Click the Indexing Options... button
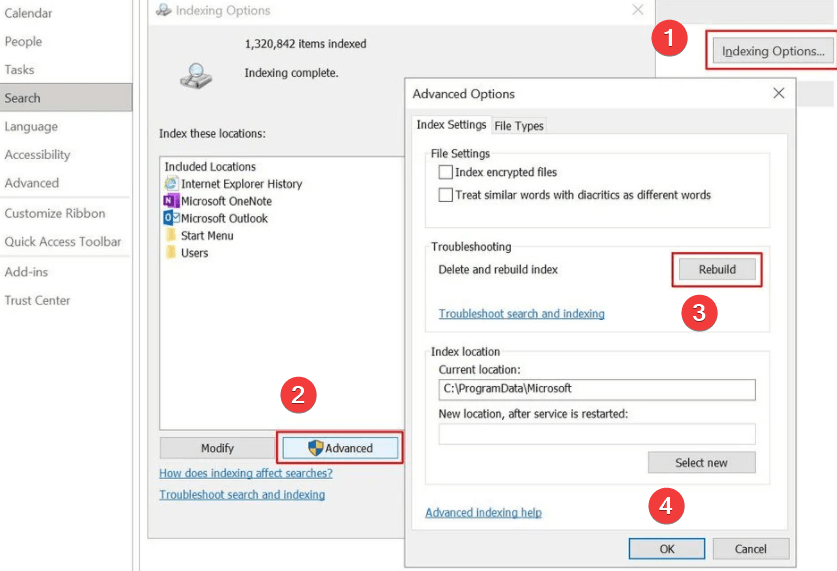The height and width of the screenshot is (571, 837). [772, 51]
